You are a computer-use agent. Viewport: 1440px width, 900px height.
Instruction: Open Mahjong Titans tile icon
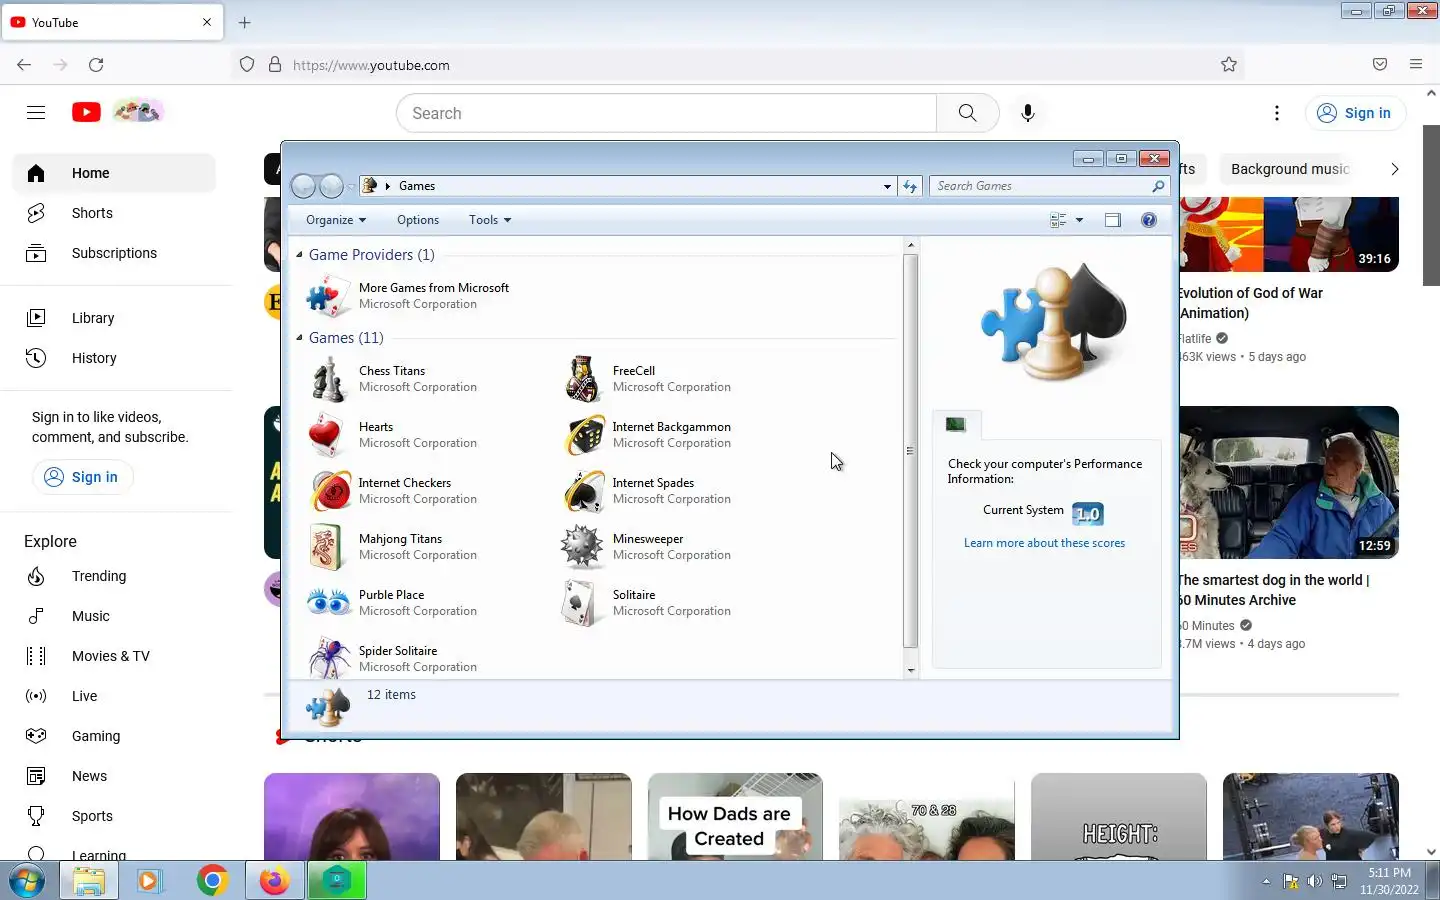pos(328,547)
